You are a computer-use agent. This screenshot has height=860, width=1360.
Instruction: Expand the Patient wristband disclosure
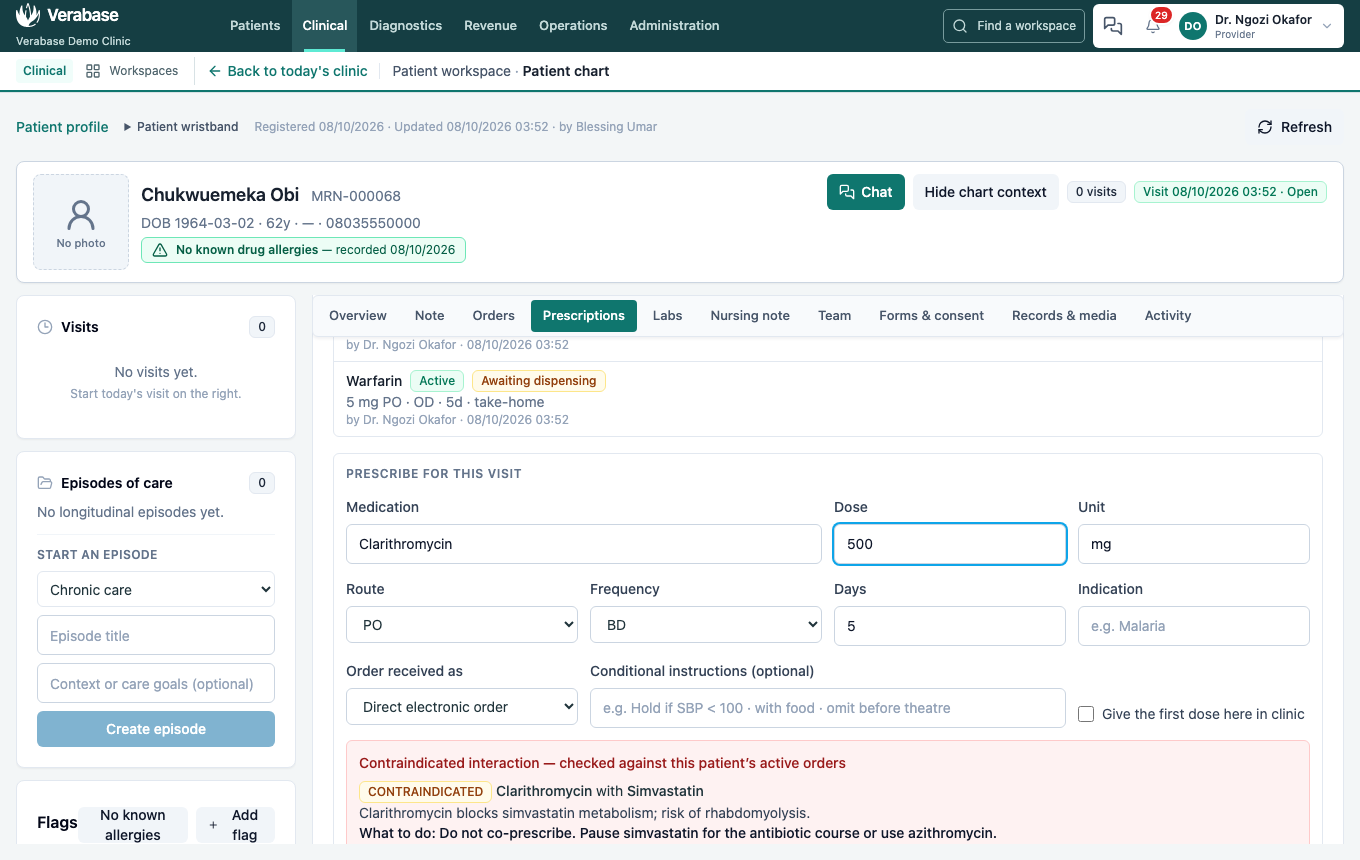181,127
